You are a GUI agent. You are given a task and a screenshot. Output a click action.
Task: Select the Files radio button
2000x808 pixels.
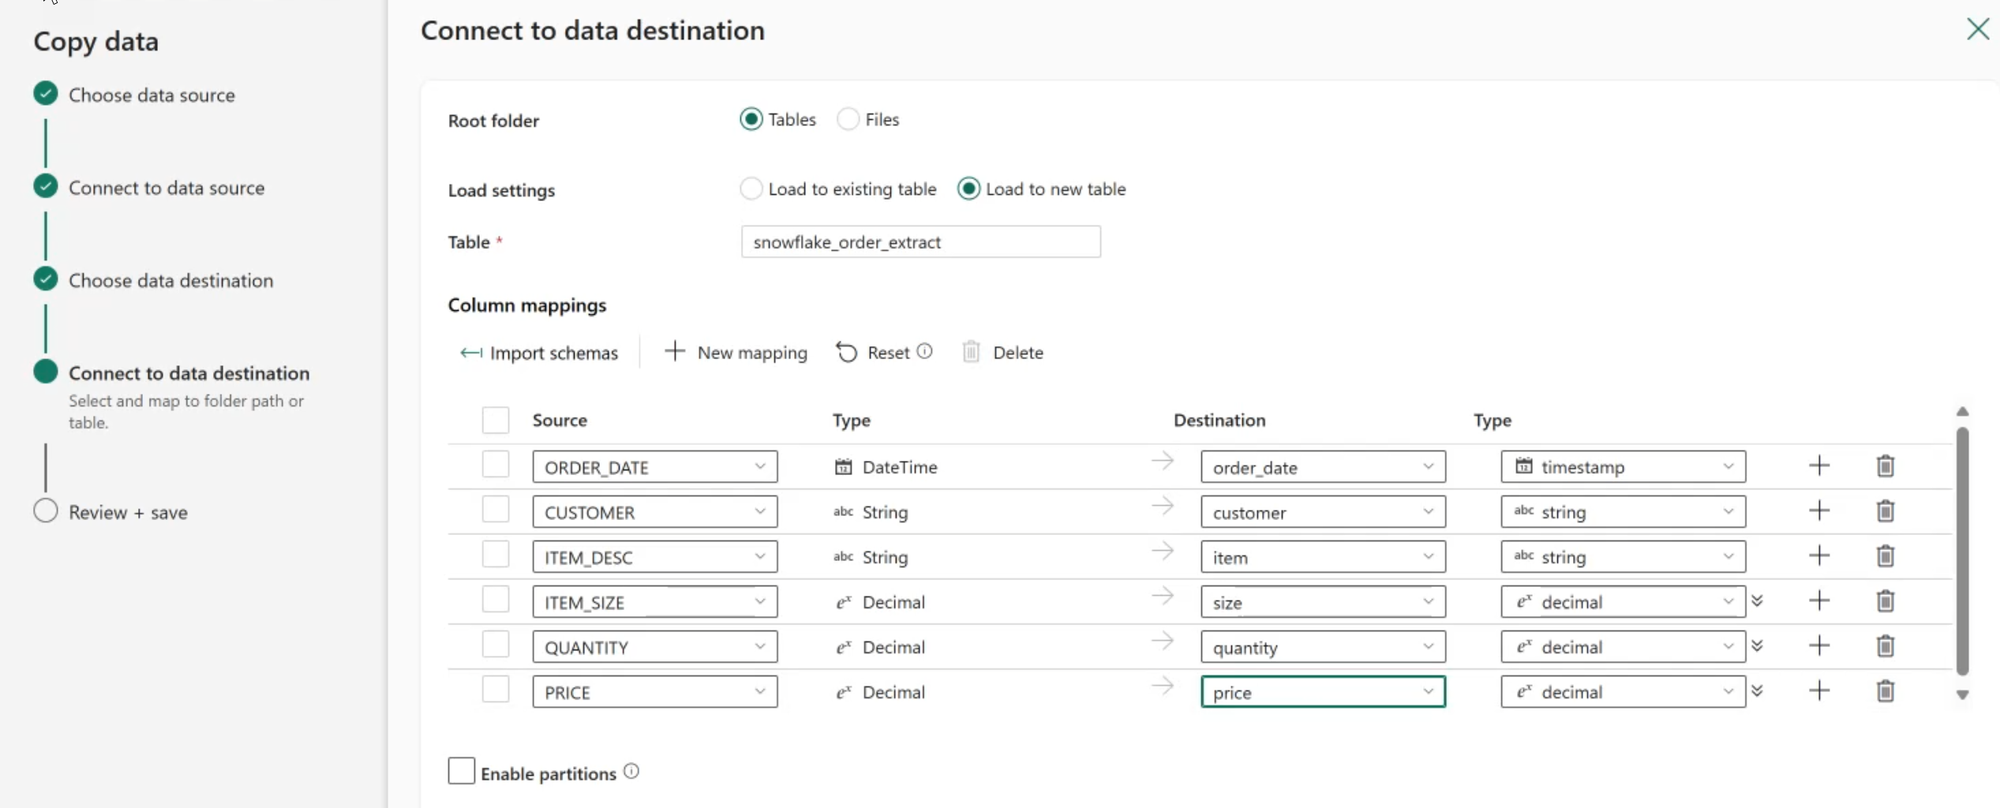point(848,119)
